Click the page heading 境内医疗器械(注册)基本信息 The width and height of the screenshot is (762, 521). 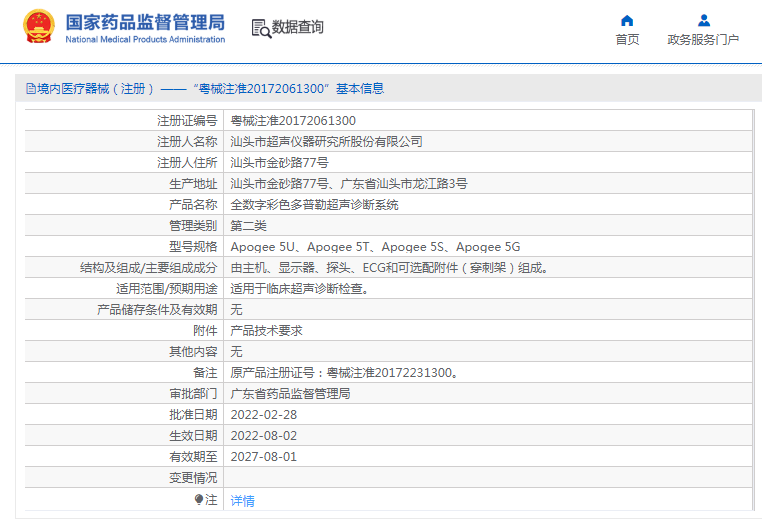tap(205, 88)
